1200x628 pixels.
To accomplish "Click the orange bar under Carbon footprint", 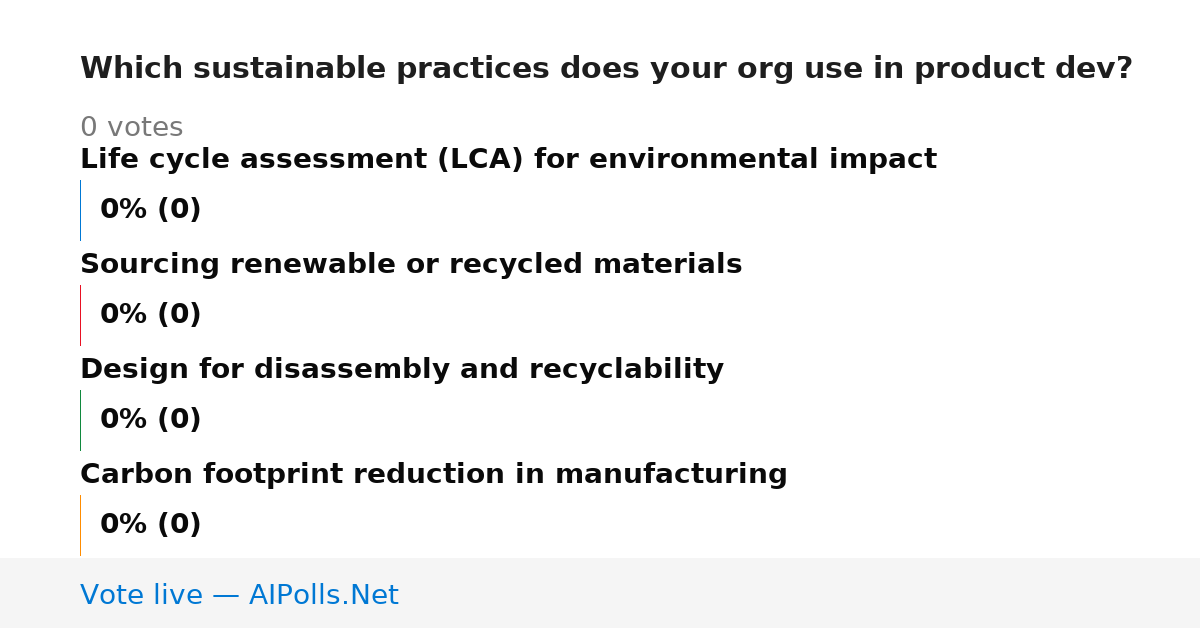I will tap(80, 525).
